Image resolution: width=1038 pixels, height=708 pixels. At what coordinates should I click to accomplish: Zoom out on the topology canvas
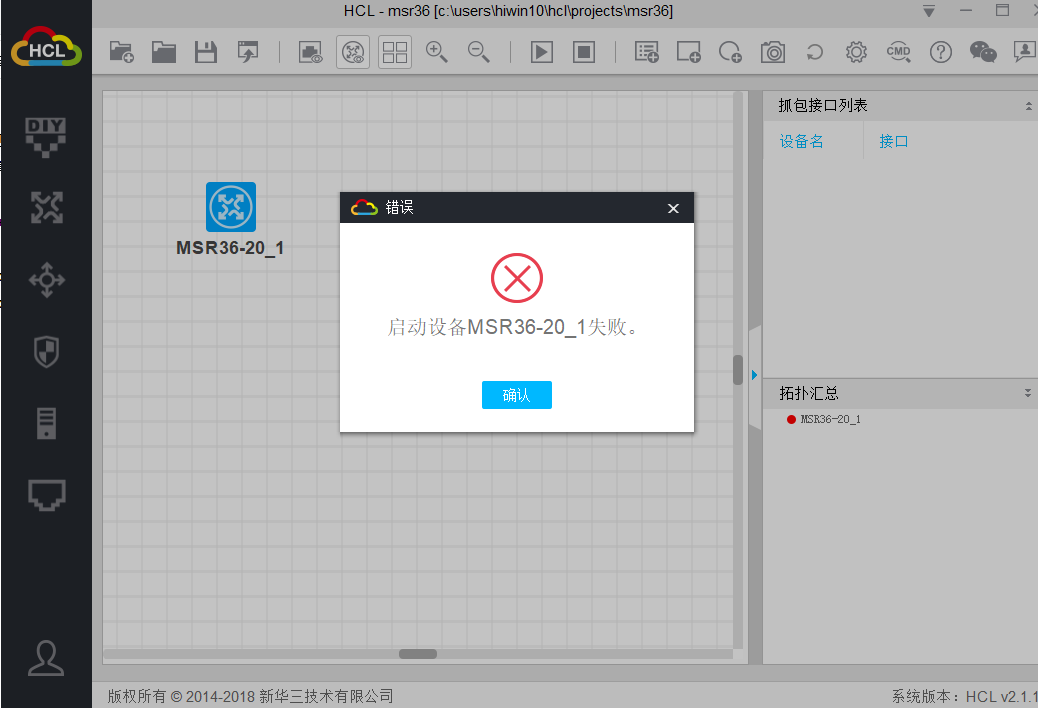(x=479, y=52)
